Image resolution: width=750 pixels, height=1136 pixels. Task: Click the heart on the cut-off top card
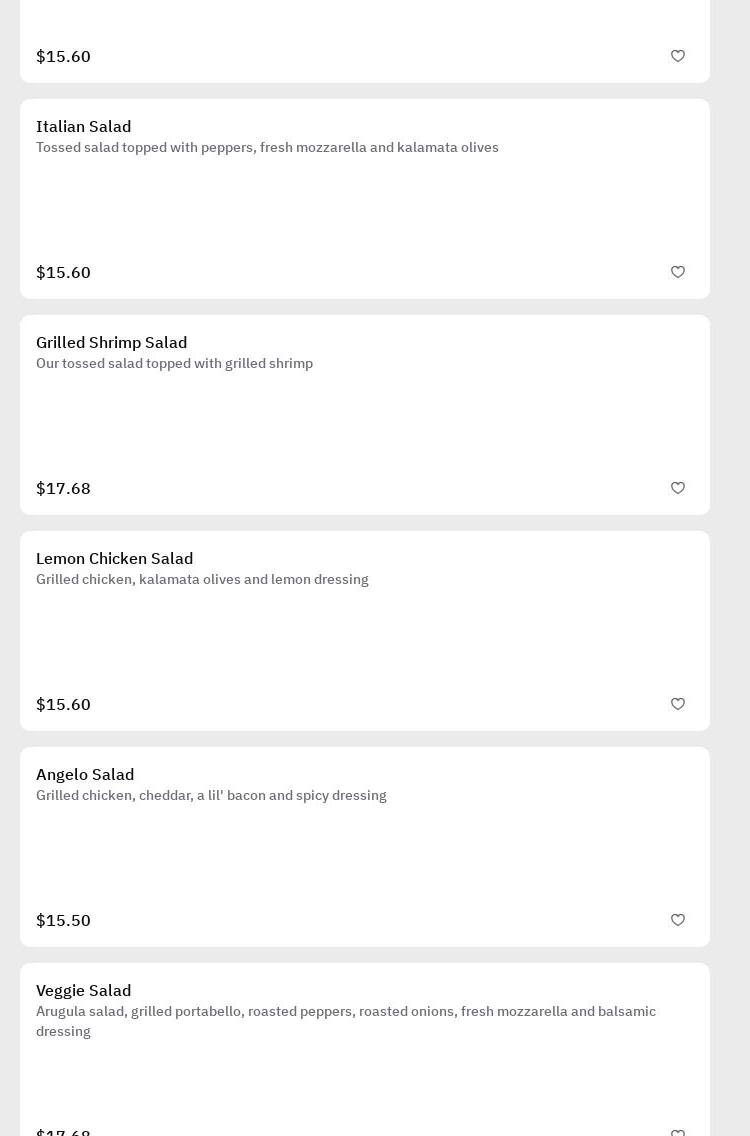678,56
